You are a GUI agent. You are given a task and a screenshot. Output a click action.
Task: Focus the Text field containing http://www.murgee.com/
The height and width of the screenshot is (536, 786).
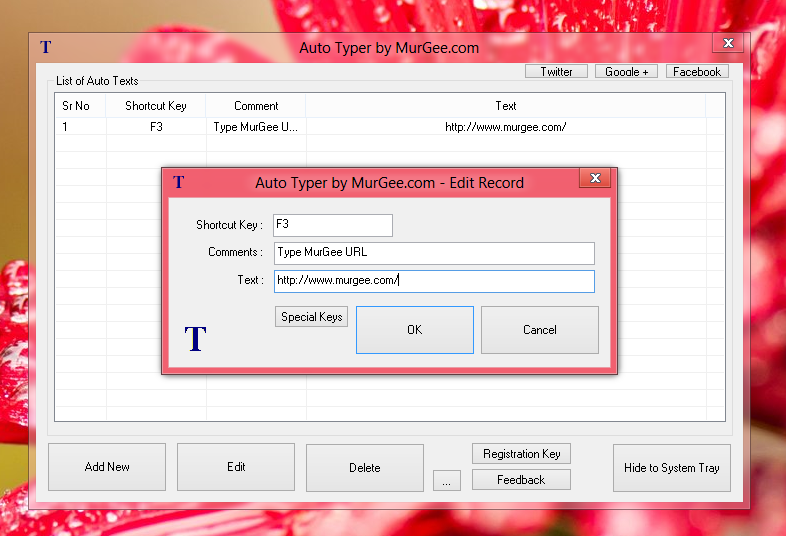point(434,281)
